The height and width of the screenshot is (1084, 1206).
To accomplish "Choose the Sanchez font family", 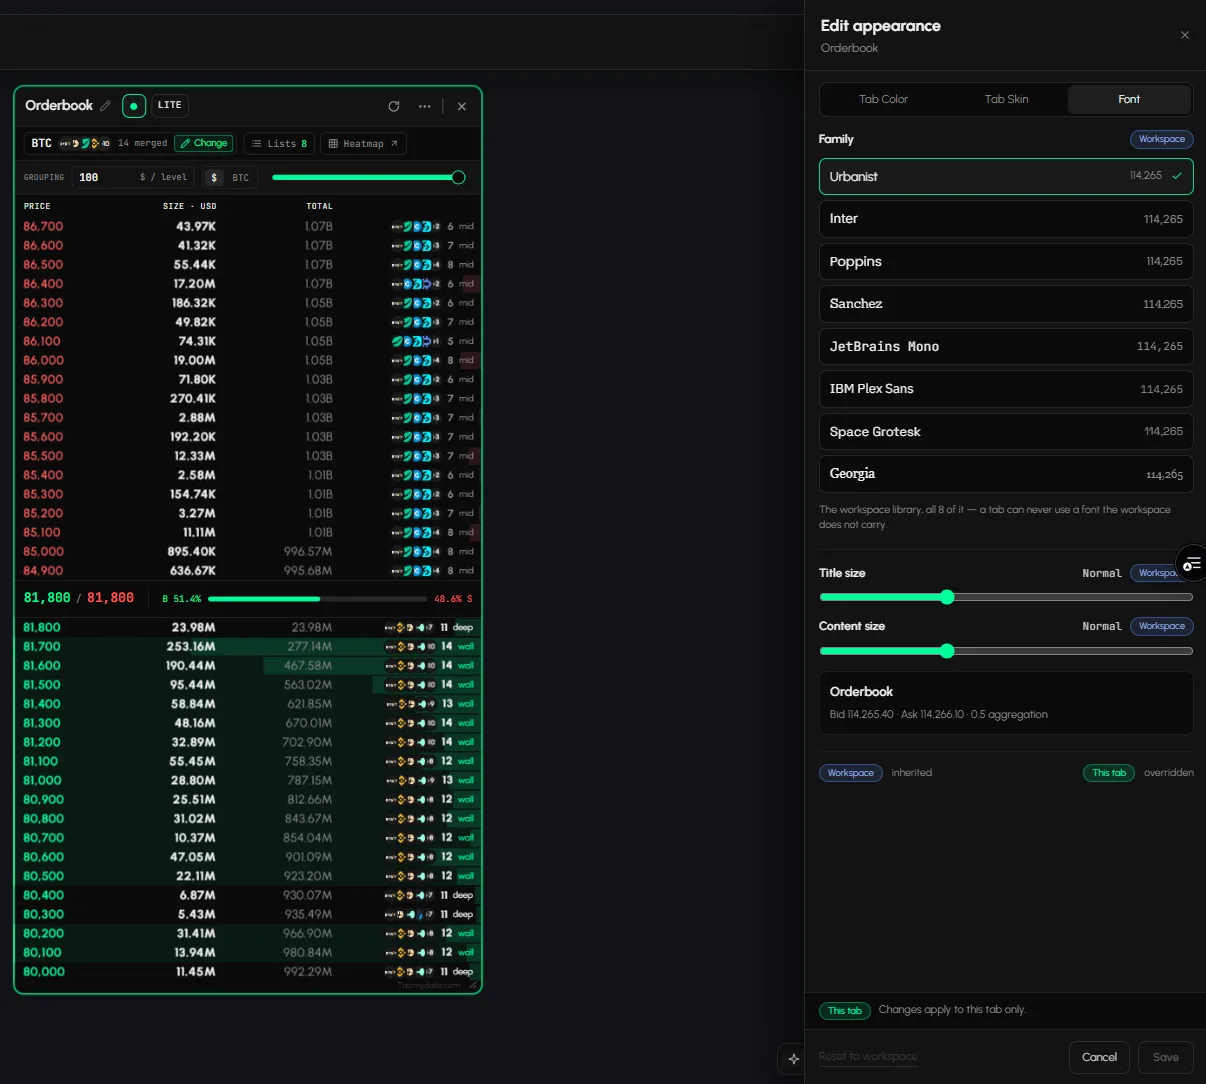I will (x=1006, y=304).
